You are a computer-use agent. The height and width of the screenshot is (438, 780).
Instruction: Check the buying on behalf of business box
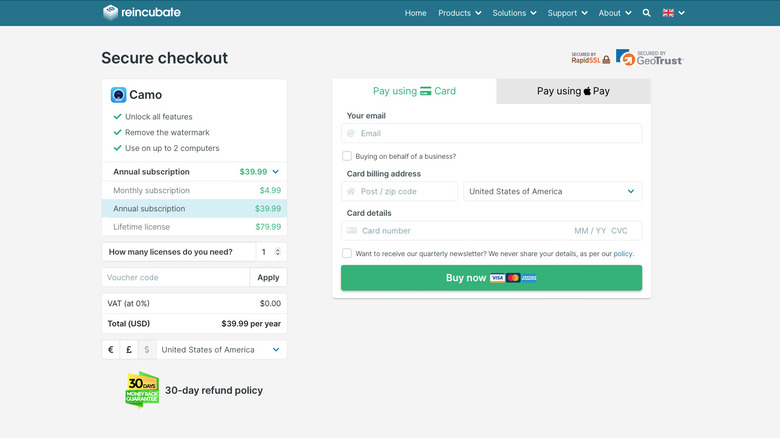[347, 156]
